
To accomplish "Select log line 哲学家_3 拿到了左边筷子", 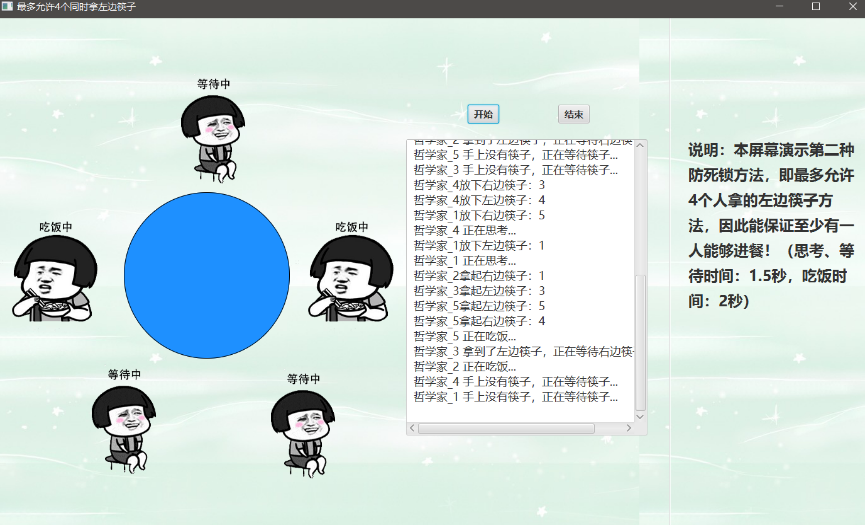I will [x=524, y=351].
